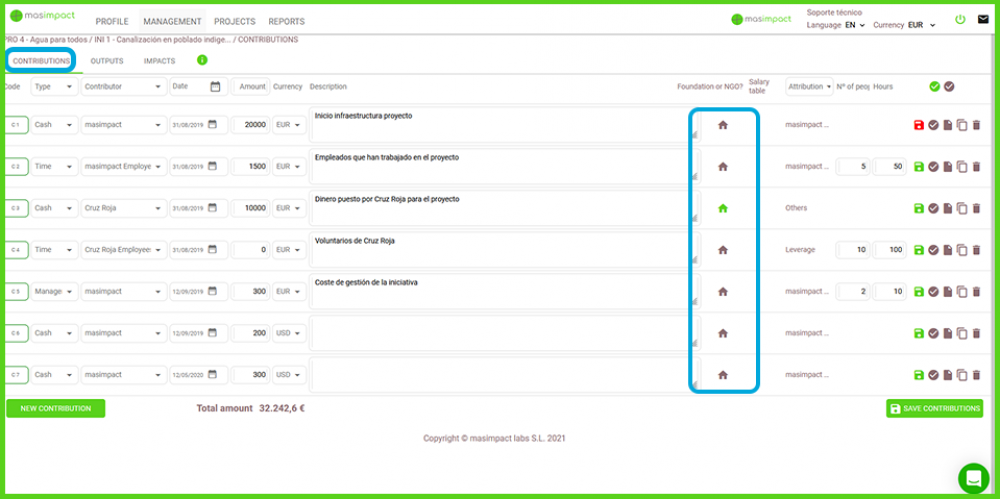Toggle the validate checkmark for row C-4
Image resolution: width=1000 pixels, height=499 pixels.
tap(933, 250)
